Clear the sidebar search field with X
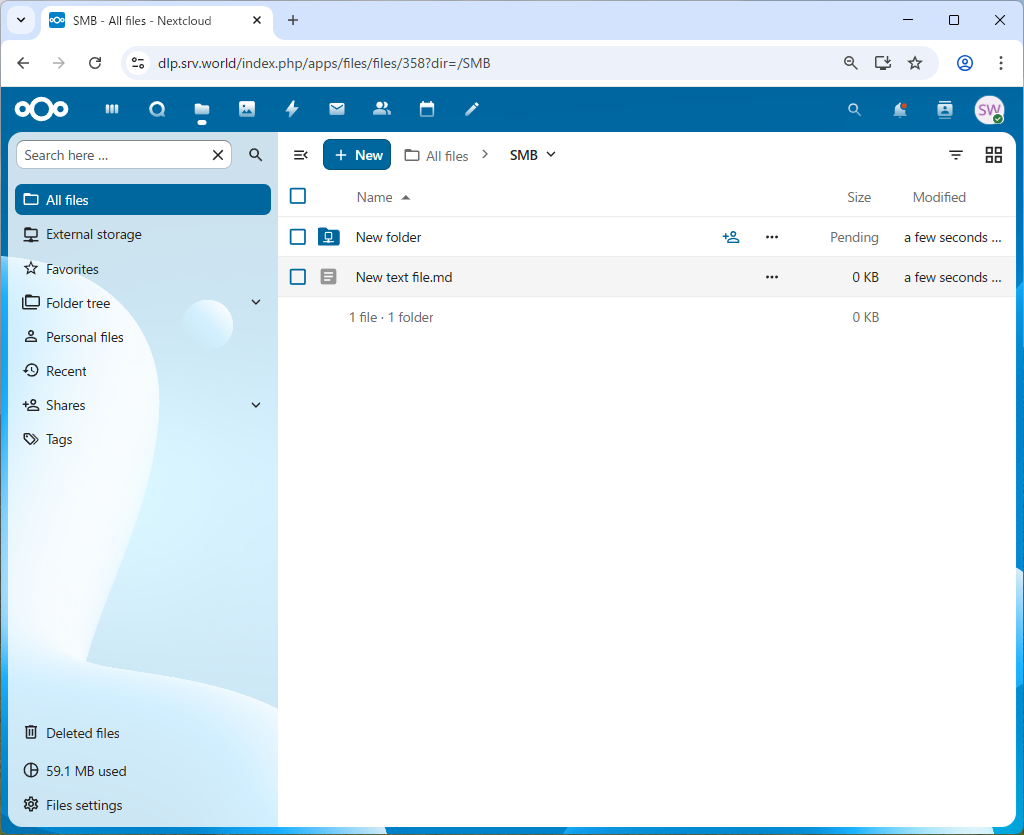1024x835 pixels. (x=218, y=155)
